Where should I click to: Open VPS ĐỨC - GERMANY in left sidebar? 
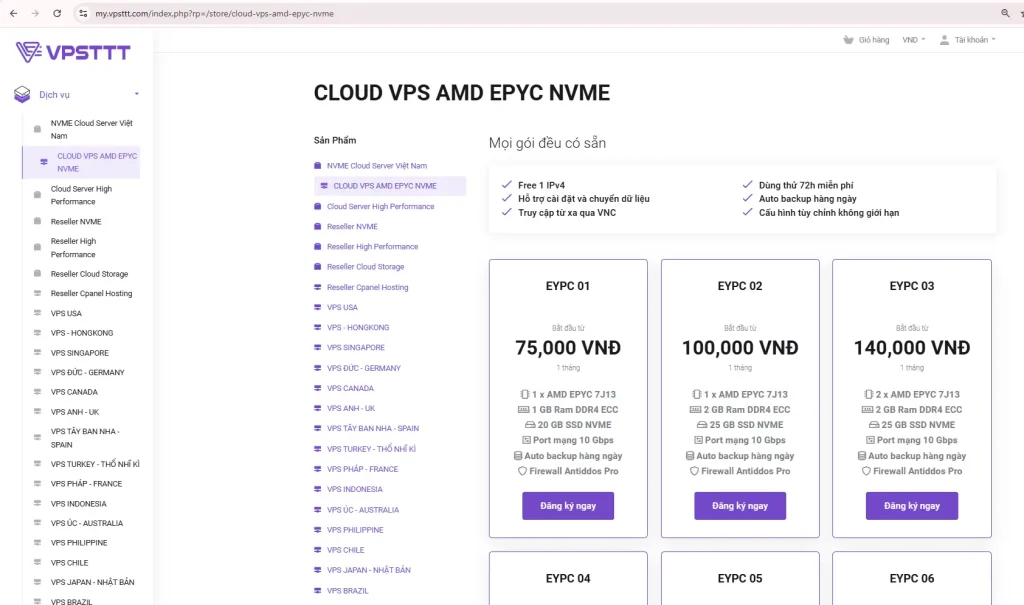coord(87,372)
